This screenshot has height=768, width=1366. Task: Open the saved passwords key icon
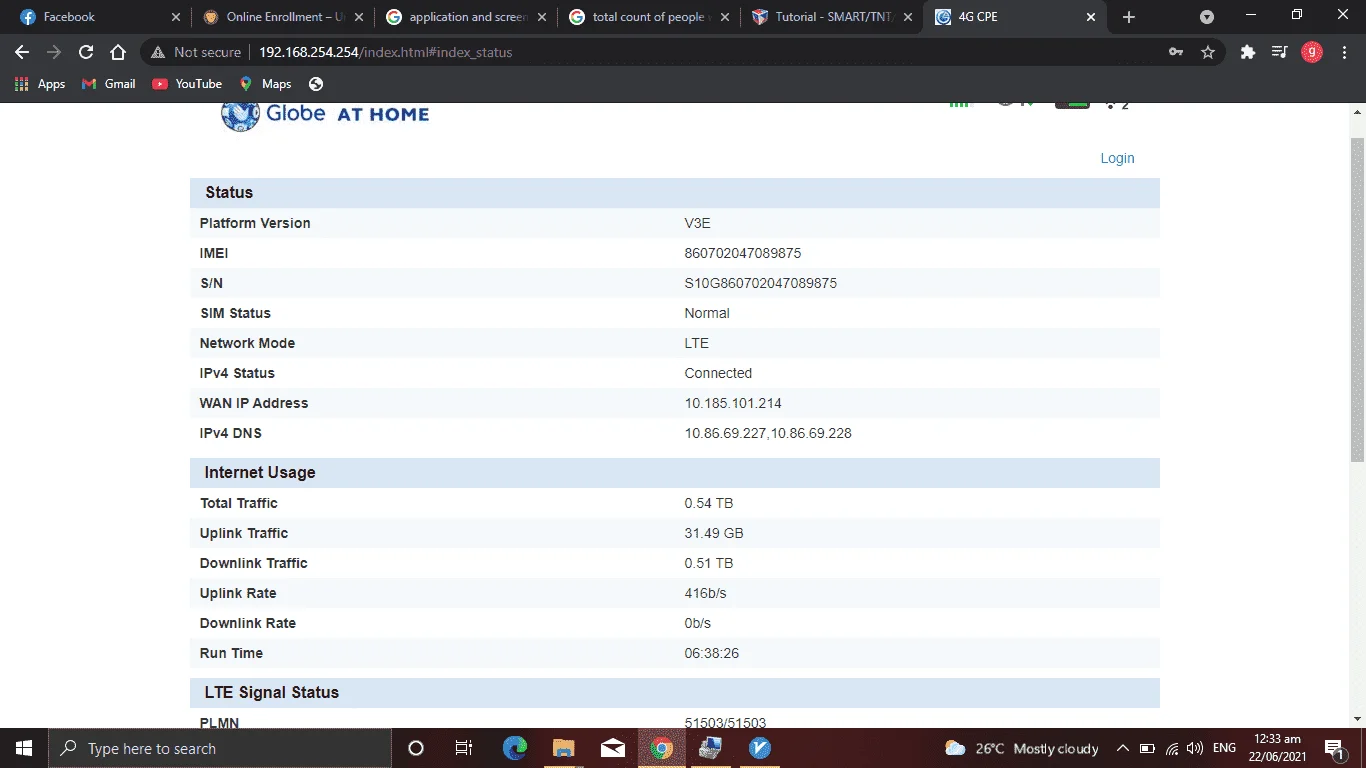(1177, 52)
